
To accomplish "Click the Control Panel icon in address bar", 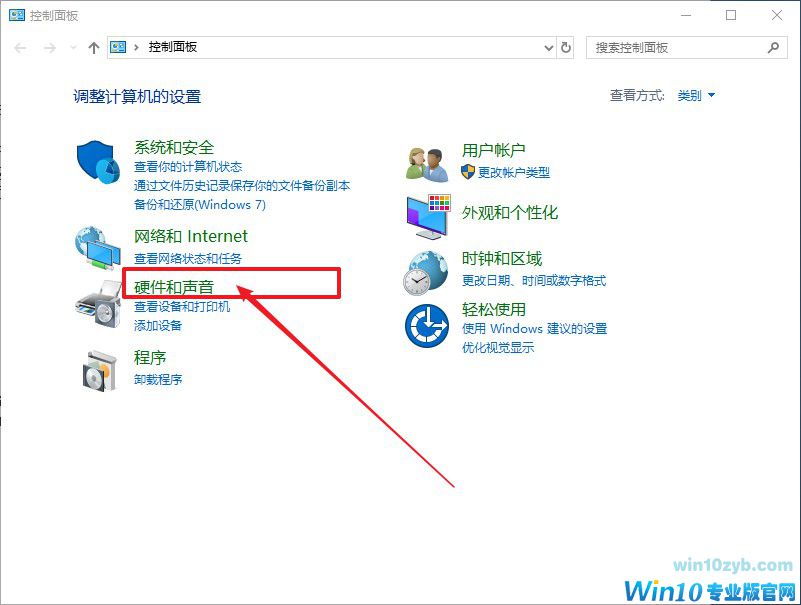I will tap(119, 48).
